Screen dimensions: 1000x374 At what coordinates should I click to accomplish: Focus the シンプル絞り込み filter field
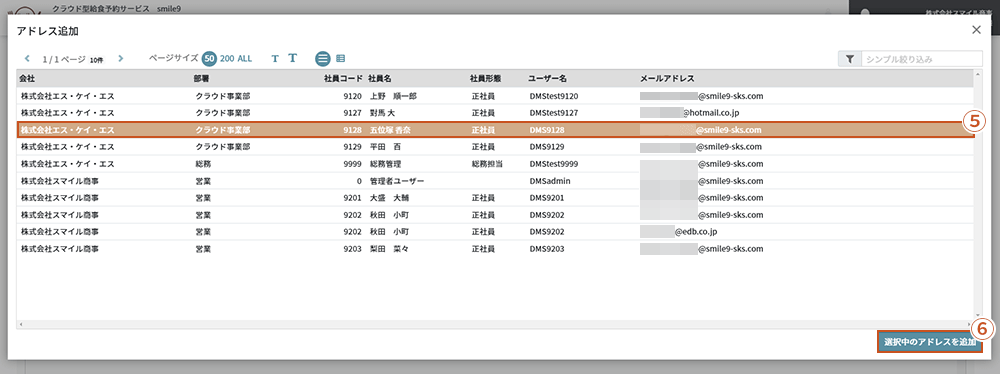tap(922, 59)
